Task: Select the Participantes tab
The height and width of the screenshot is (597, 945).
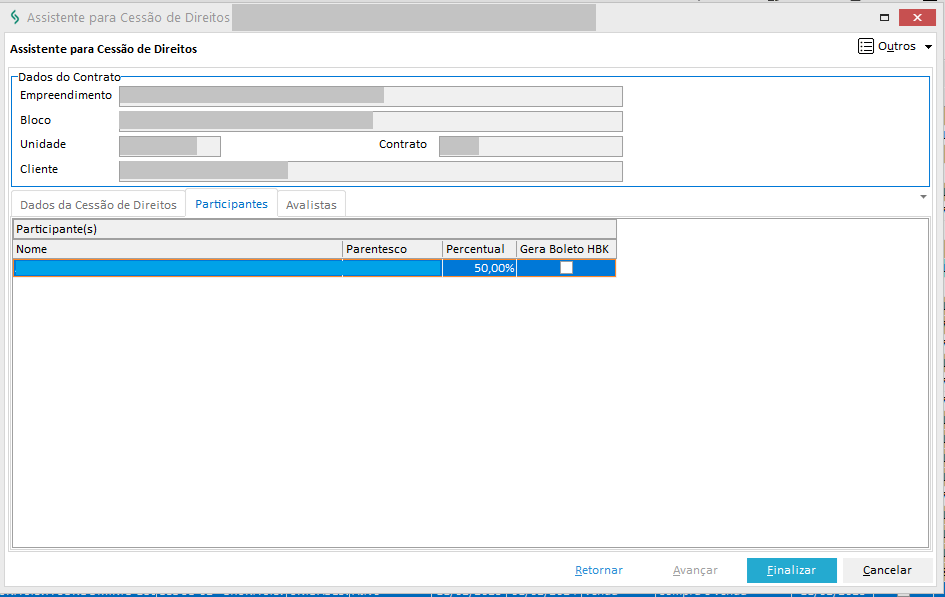Action: [231, 204]
